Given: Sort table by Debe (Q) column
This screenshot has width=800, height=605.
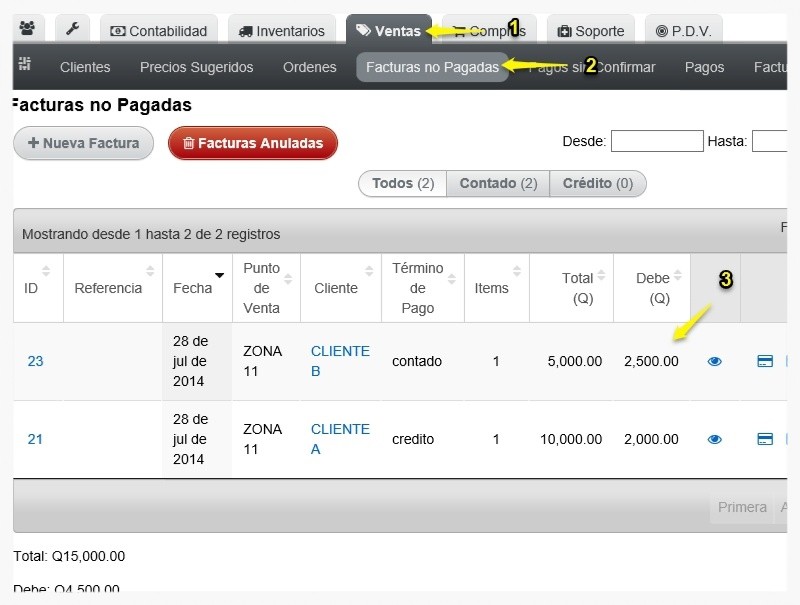Looking at the screenshot, I should tap(652, 288).
